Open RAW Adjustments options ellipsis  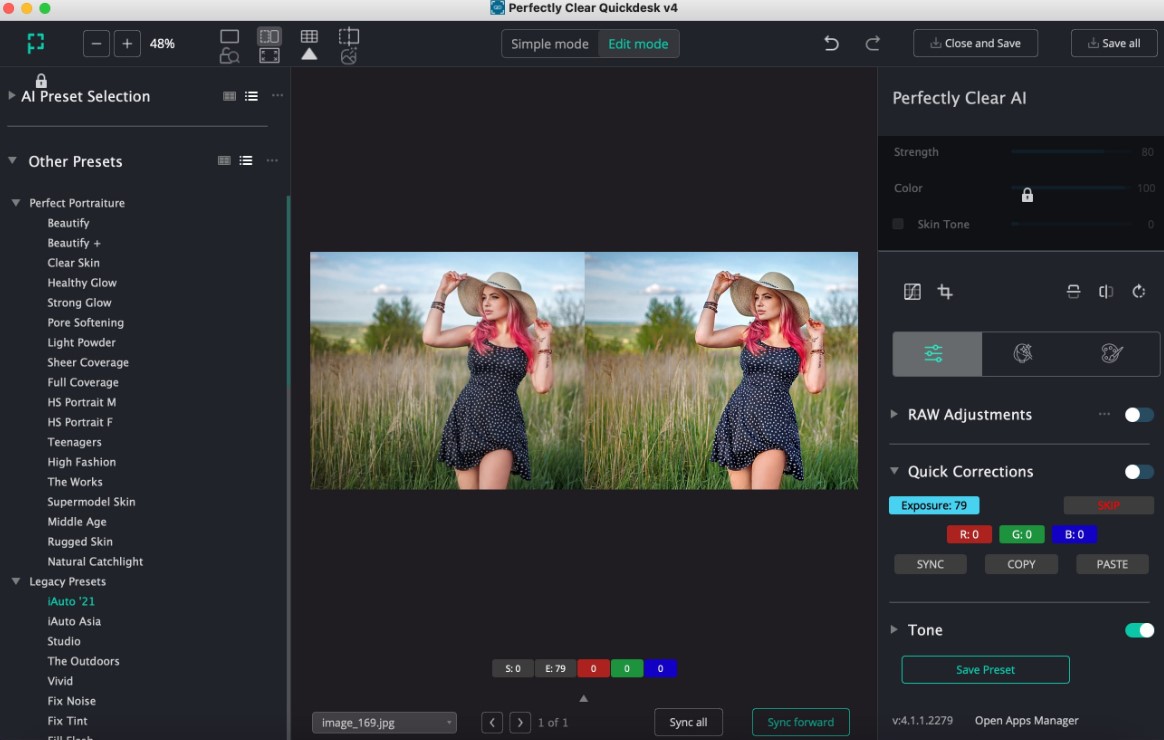1105,414
